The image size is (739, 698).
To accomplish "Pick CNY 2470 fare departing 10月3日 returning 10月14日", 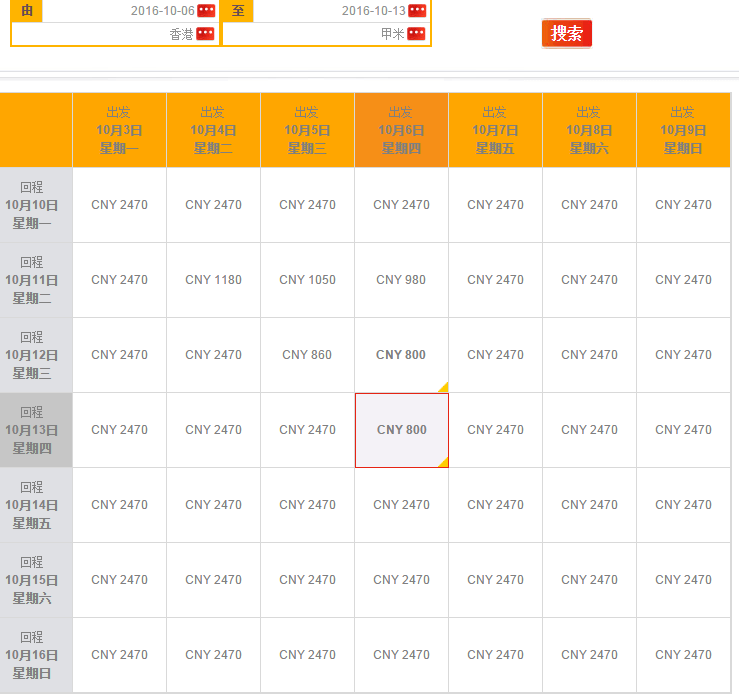I will [119, 505].
